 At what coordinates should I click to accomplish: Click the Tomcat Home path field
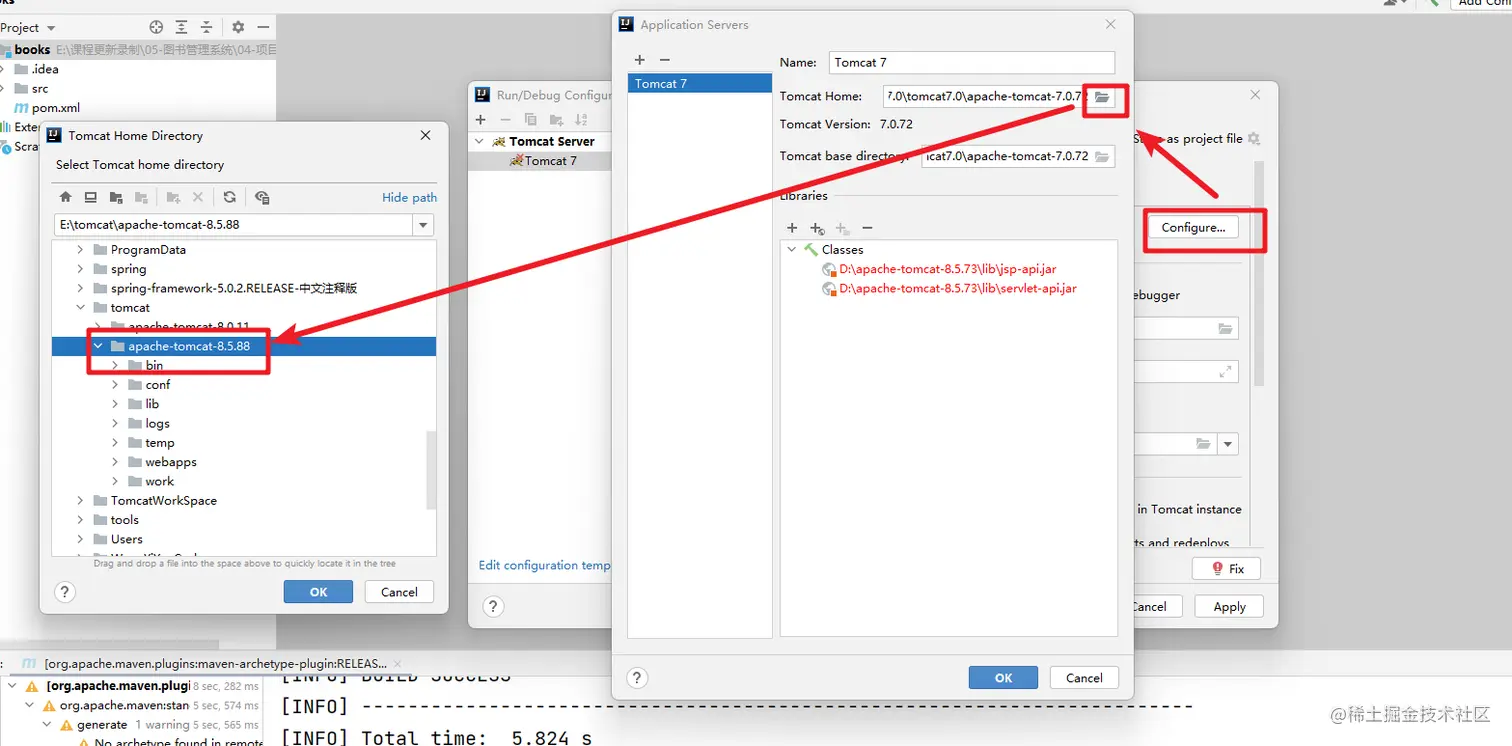click(986, 97)
